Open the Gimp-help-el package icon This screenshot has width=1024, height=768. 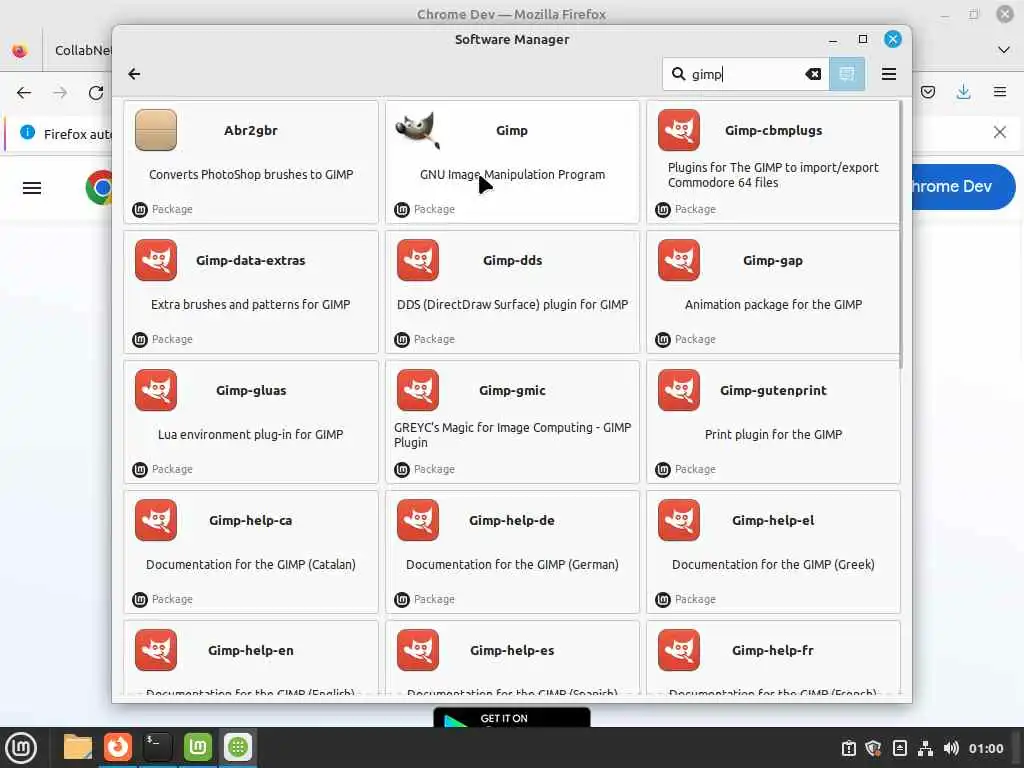[x=679, y=520]
